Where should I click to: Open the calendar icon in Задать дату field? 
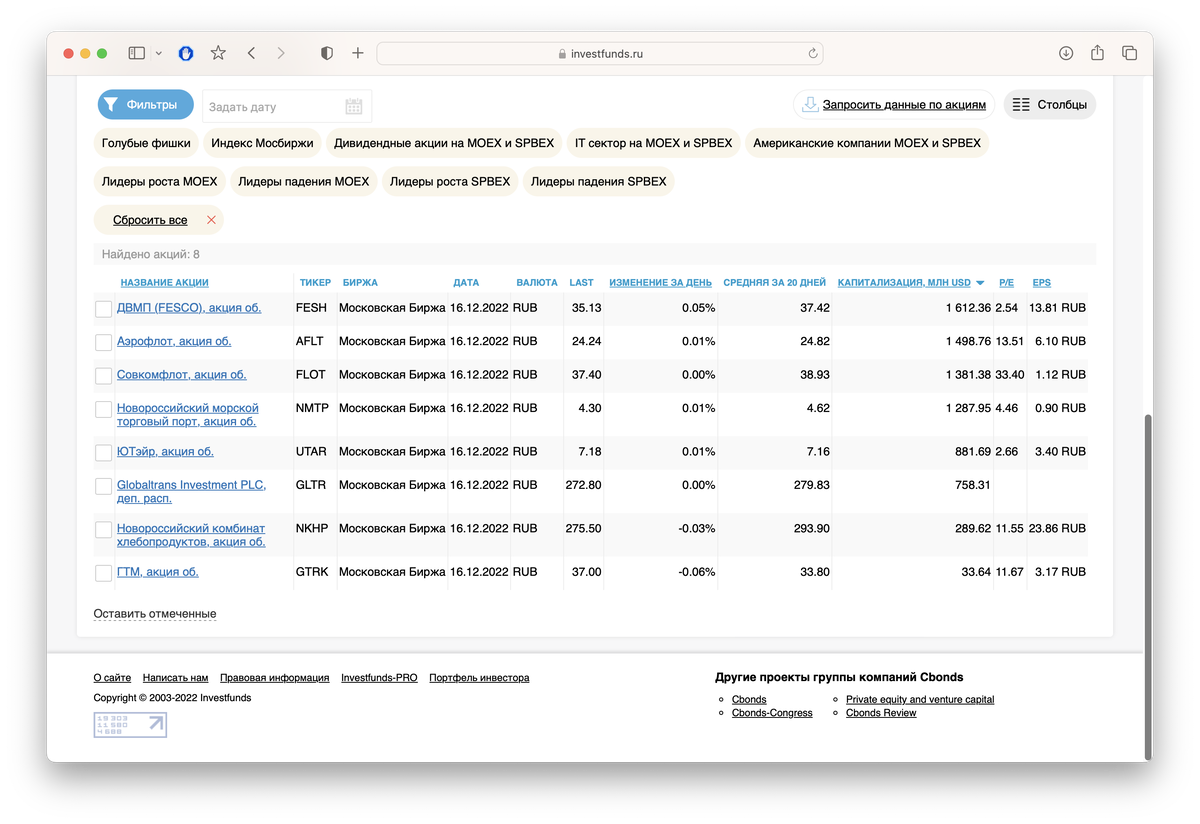click(x=353, y=104)
